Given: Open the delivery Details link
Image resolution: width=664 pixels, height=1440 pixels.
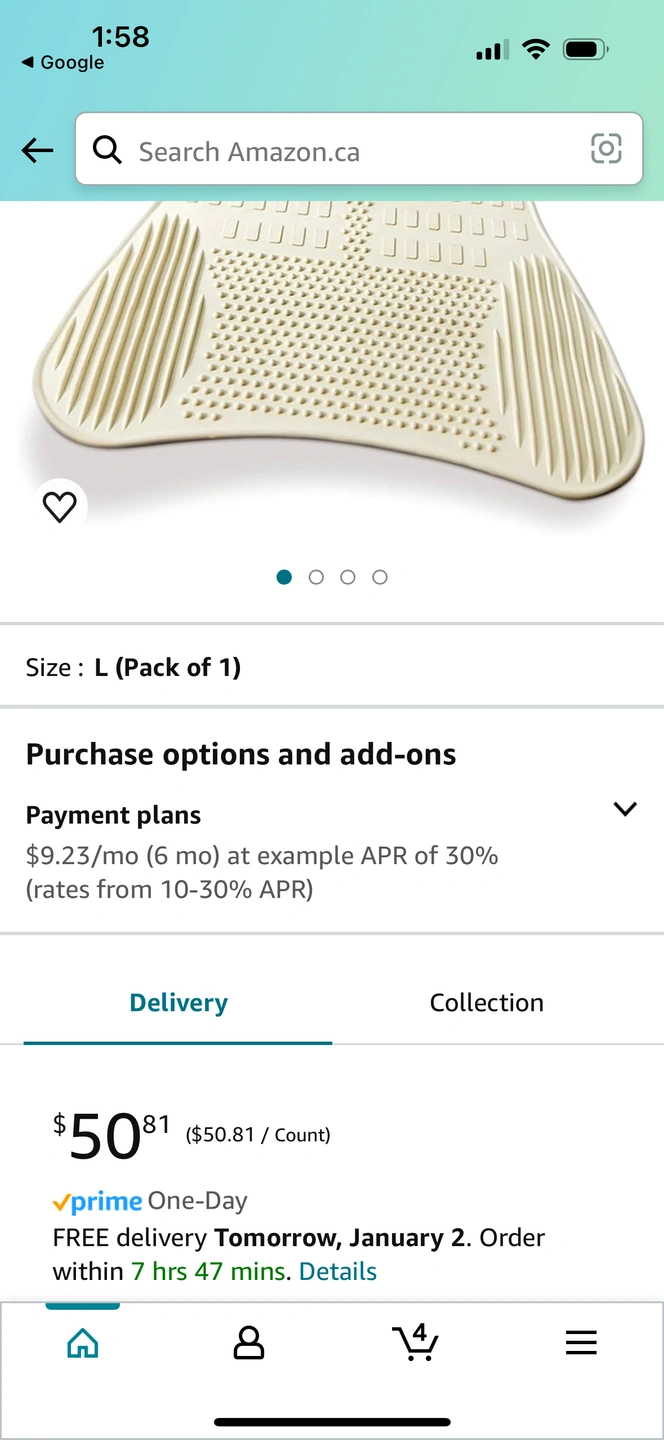Looking at the screenshot, I should [338, 1271].
